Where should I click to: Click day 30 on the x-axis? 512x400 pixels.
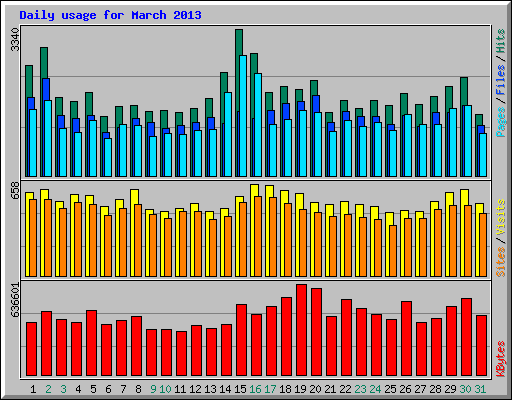(x=465, y=389)
